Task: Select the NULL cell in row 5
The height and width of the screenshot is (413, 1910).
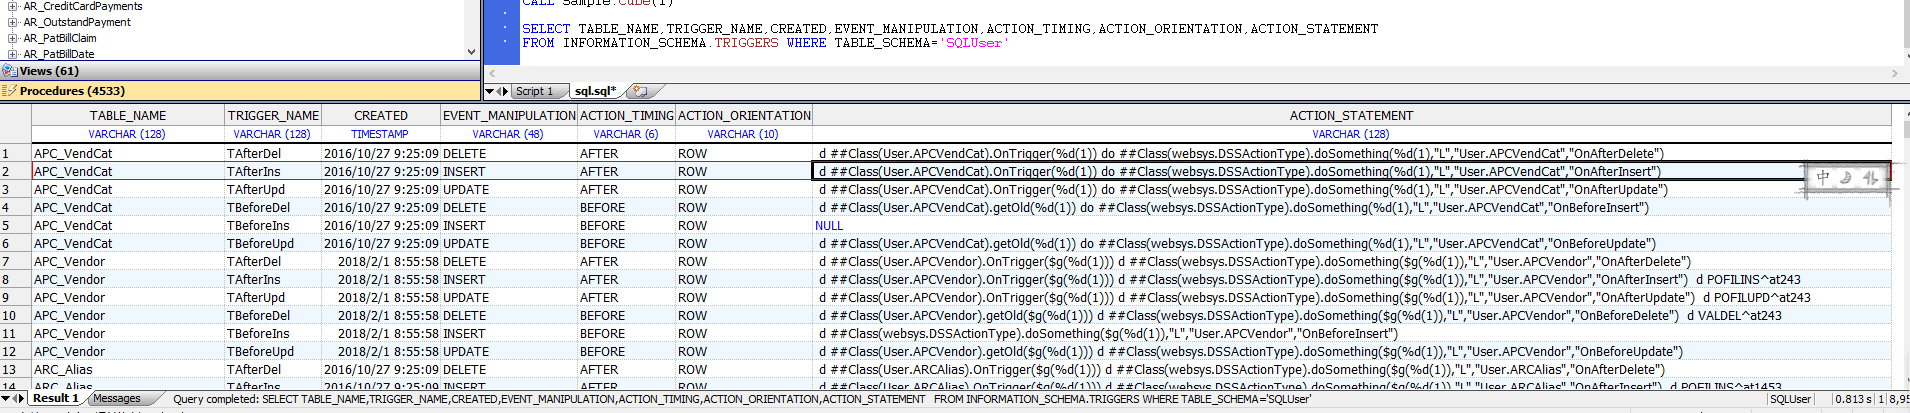Action: point(829,226)
